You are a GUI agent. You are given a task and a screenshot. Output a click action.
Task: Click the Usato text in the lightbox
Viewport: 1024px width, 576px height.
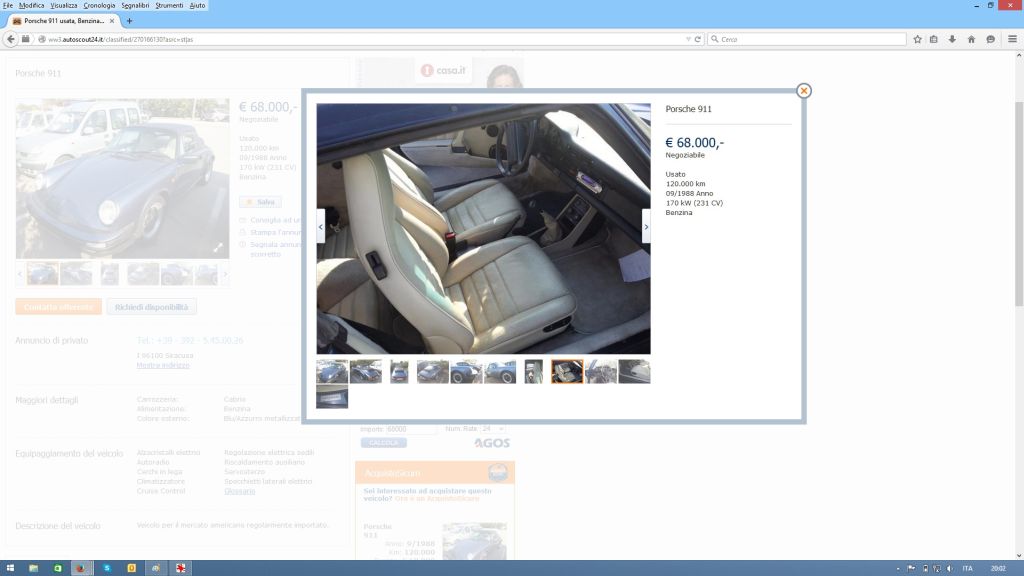coord(675,174)
